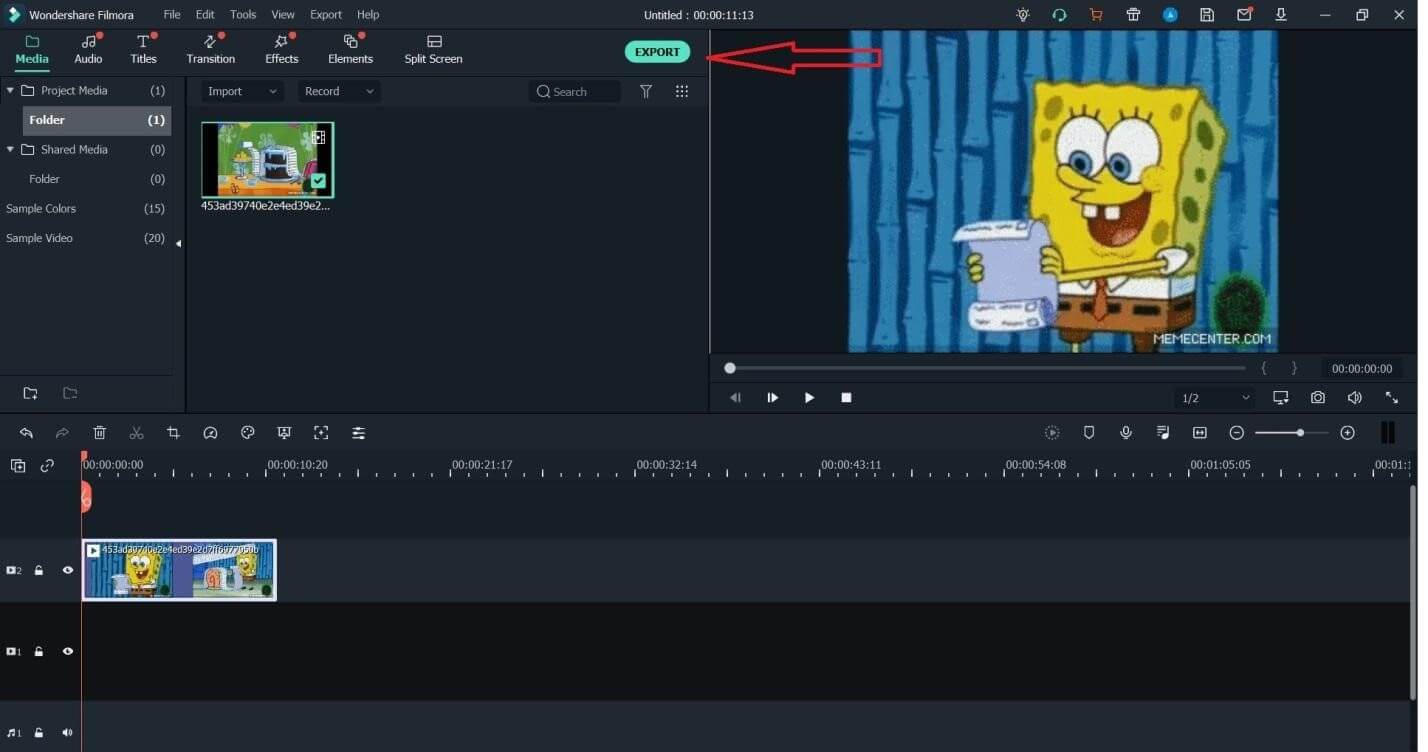This screenshot has height=752, width=1428.
Task: Open the edit sliders icon in timeline toolbar
Action: point(358,433)
